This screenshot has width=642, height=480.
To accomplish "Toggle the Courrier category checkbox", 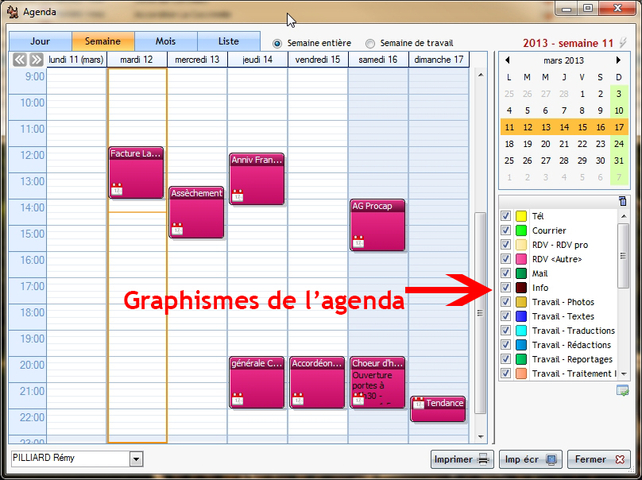I will pyautogui.click(x=506, y=230).
